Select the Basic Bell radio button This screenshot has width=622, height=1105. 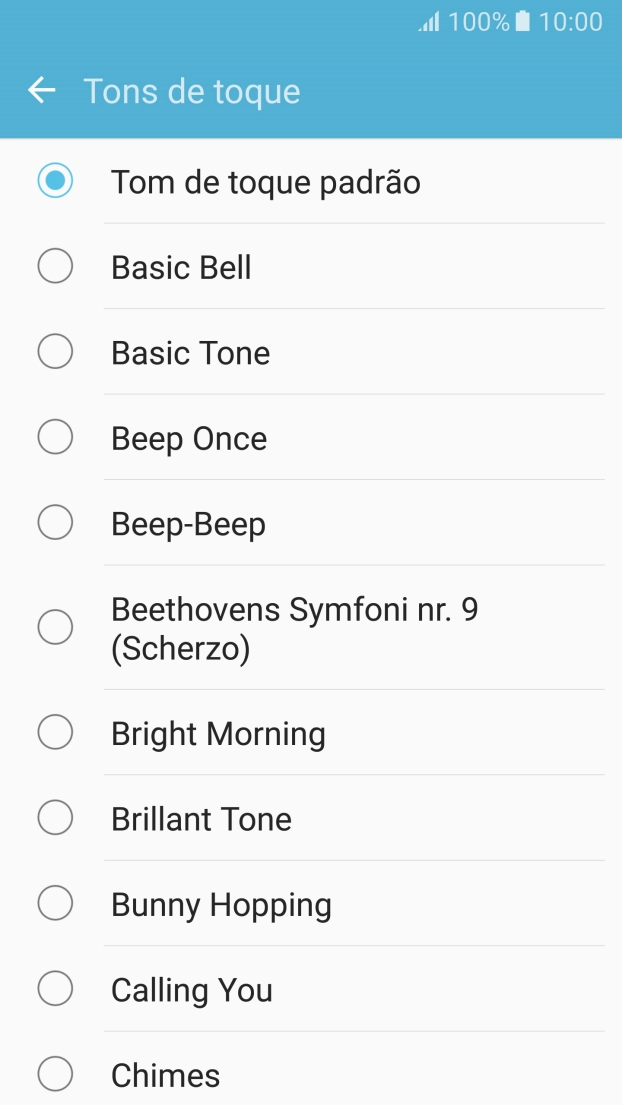point(55,267)
